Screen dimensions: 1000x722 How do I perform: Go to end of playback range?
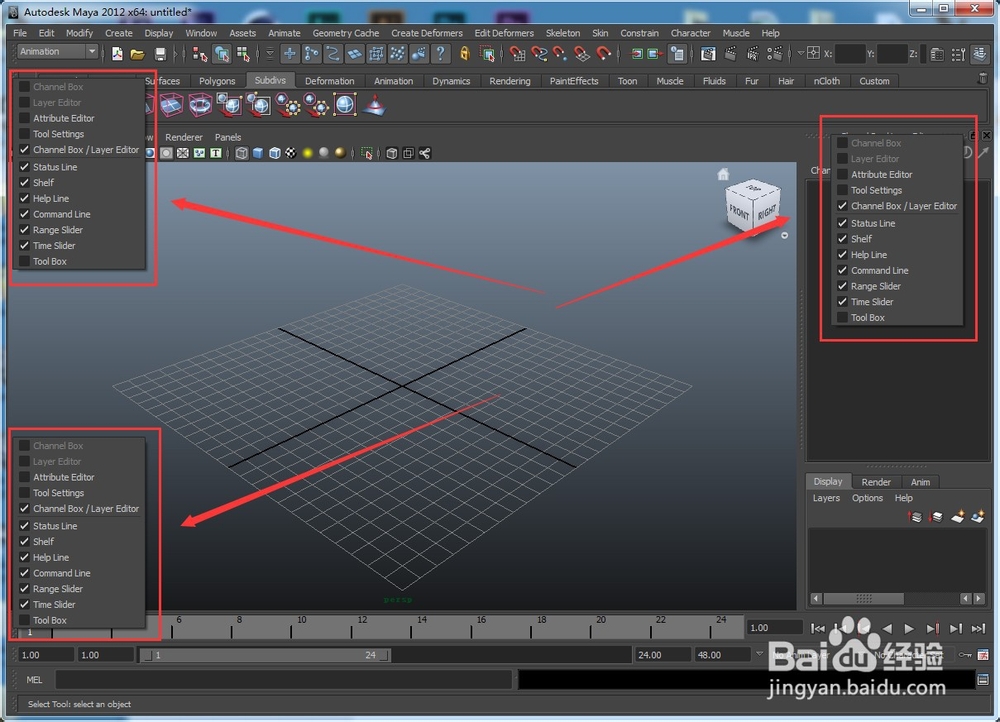[x=978, y=629]
